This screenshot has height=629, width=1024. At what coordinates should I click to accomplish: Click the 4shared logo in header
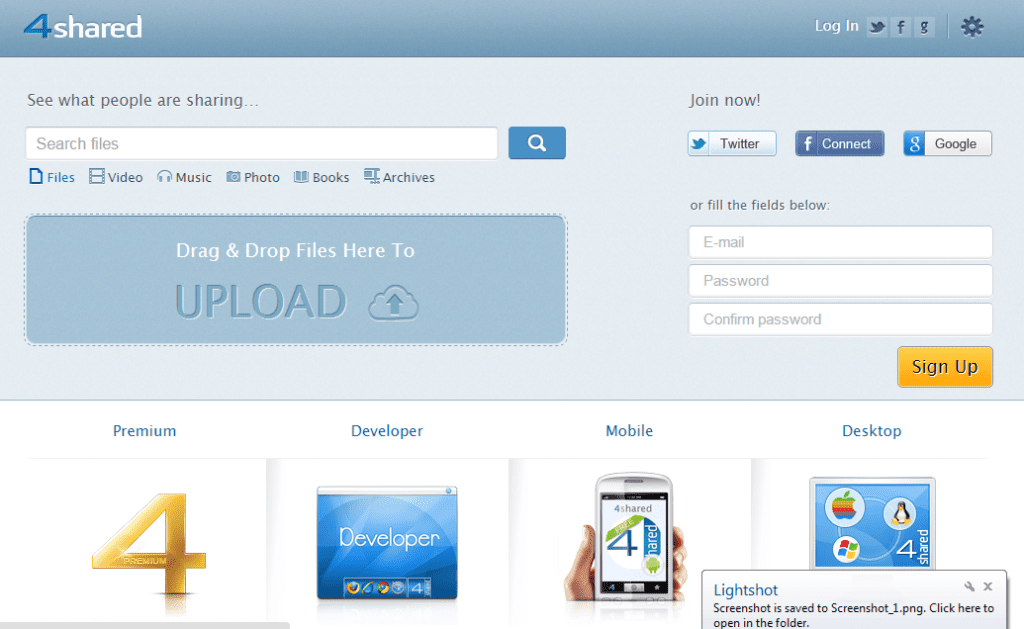83,26
